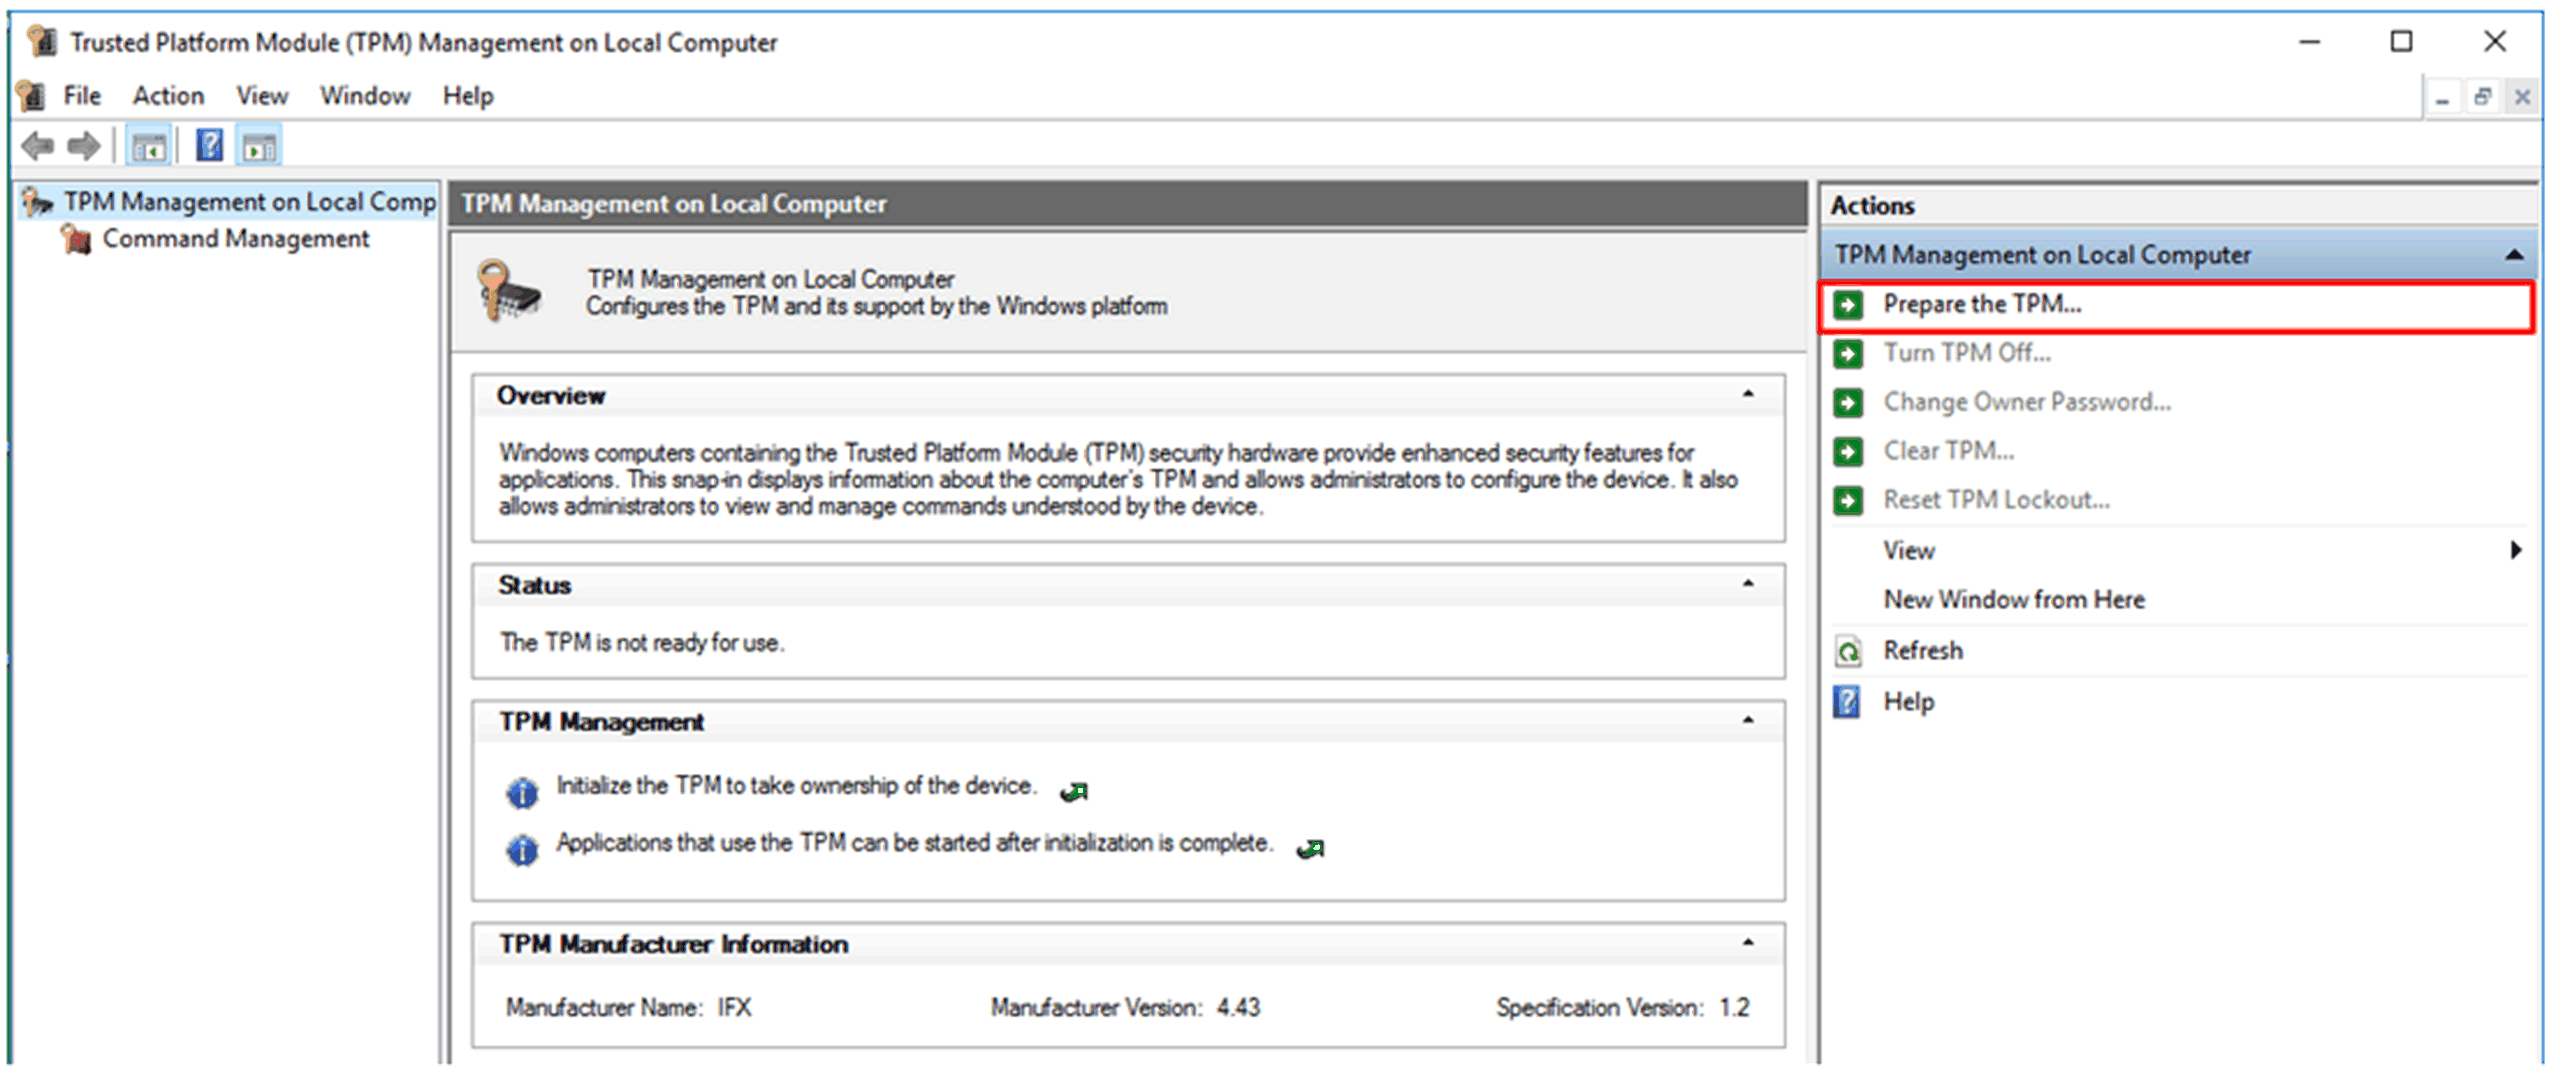The width and height of the screenshot is (2550, 1069).
Task: Click the Refresh action in Actions pane
Action: (x=1921, y=651)
